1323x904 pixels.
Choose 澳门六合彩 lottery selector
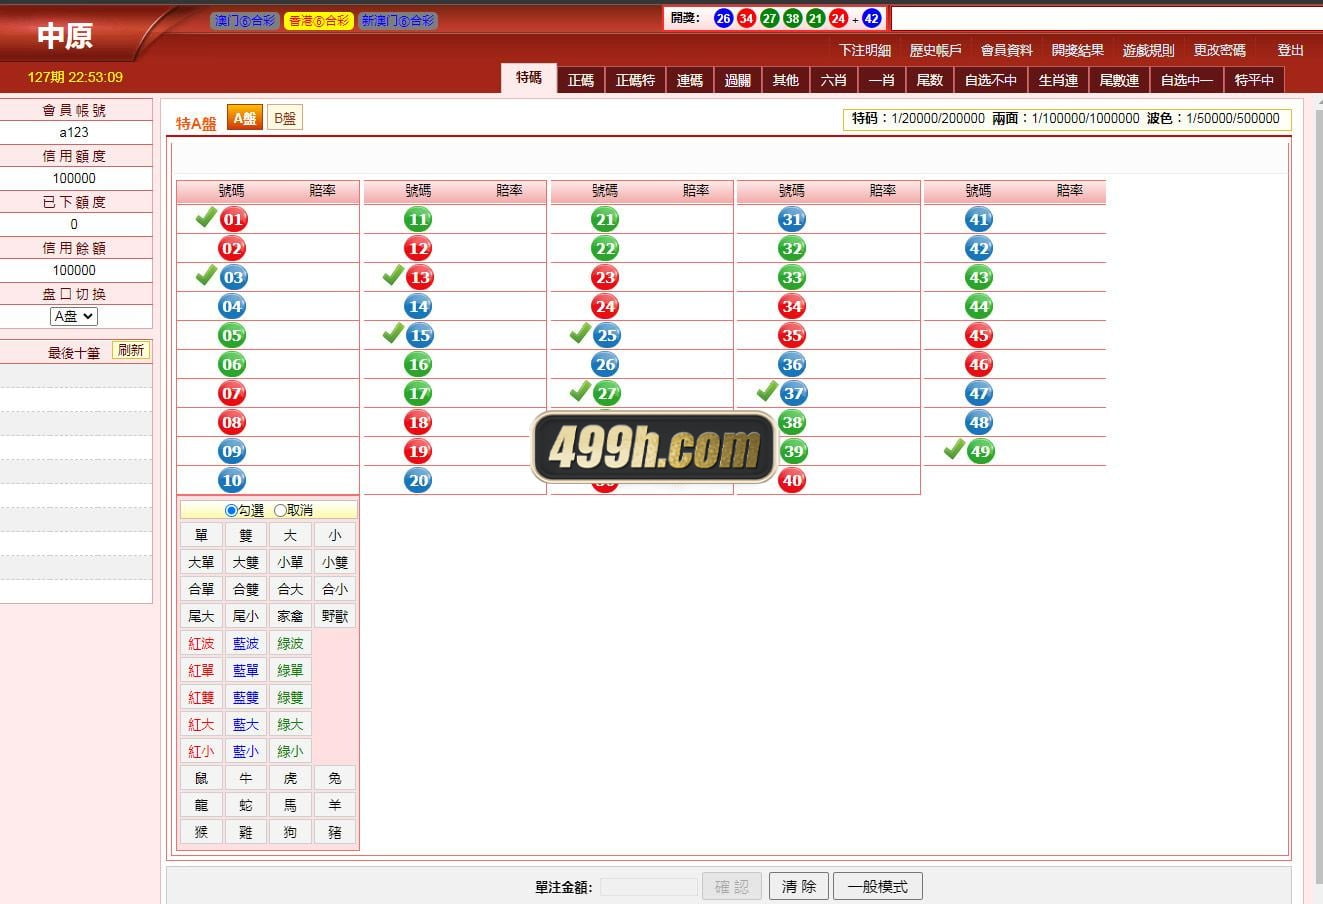click(244, 21)
